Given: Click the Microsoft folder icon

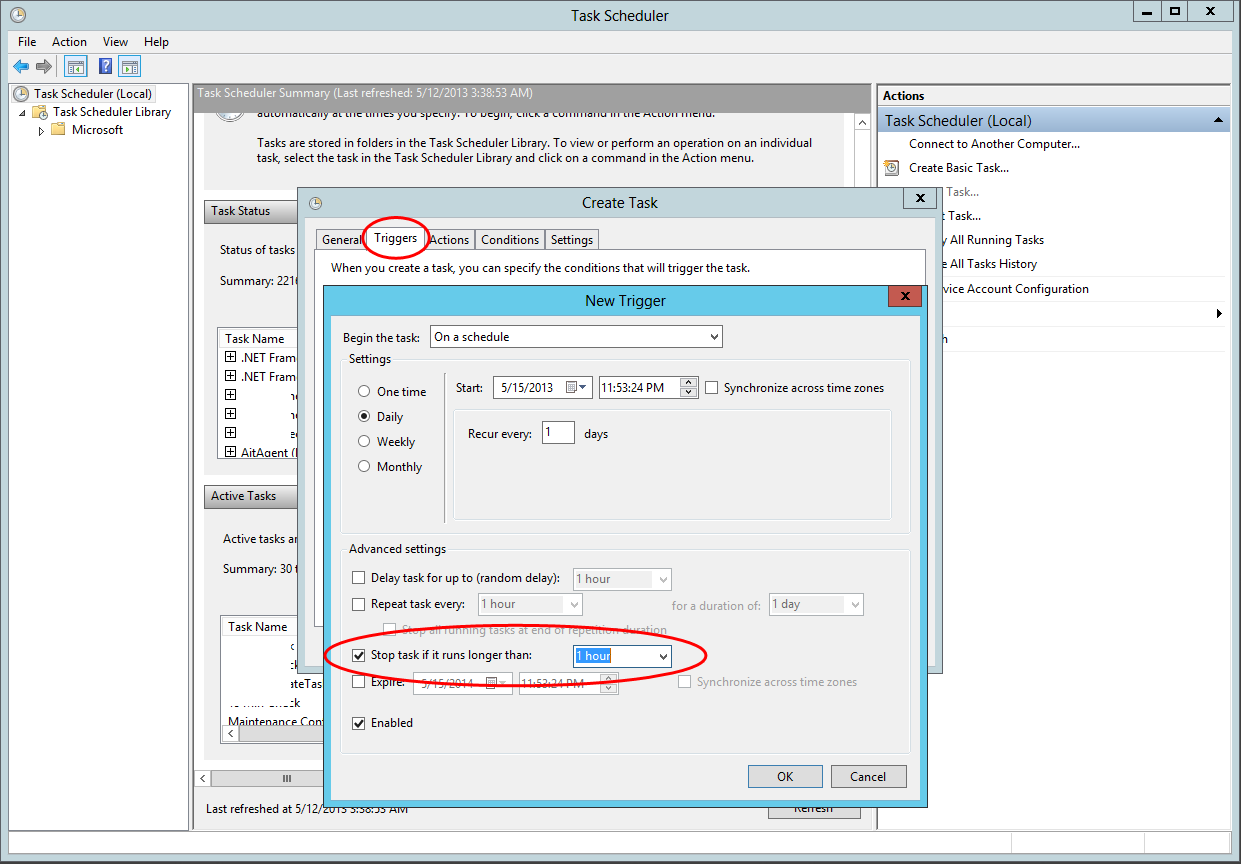Looking at the screenshot, I should [x=57, y=129].
